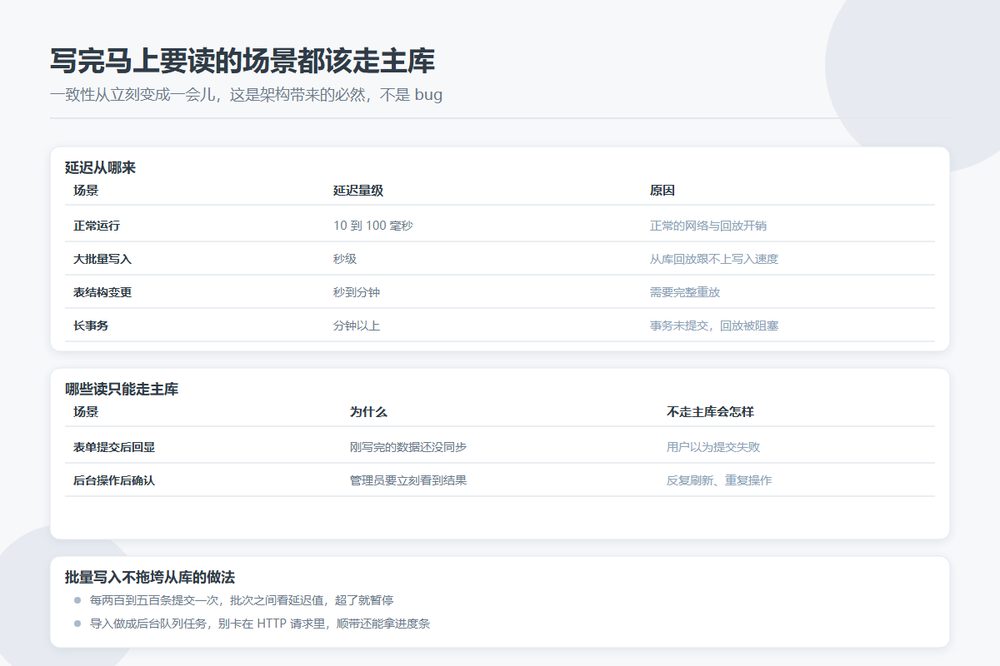Click the subtitle about 一致性从立刻变成一会儿
The image size is (1000, 666).
246,94
